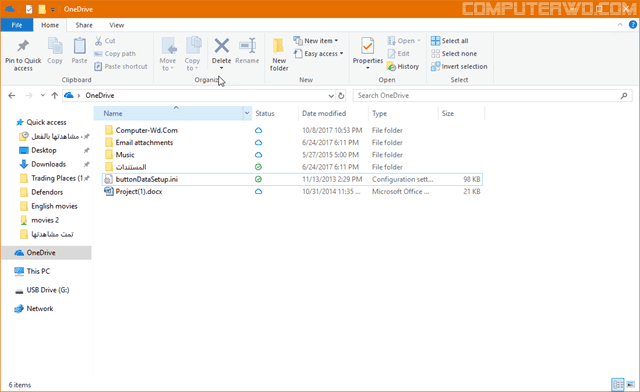
Task: Switch to the Home tab
Action: tap(50, 25)
